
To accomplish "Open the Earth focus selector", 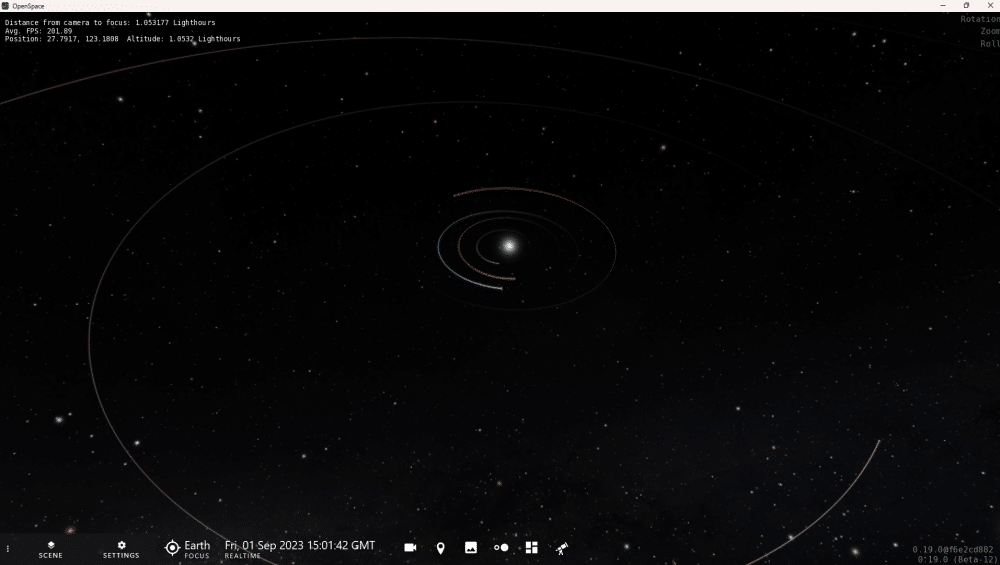I will pos(187,549).
